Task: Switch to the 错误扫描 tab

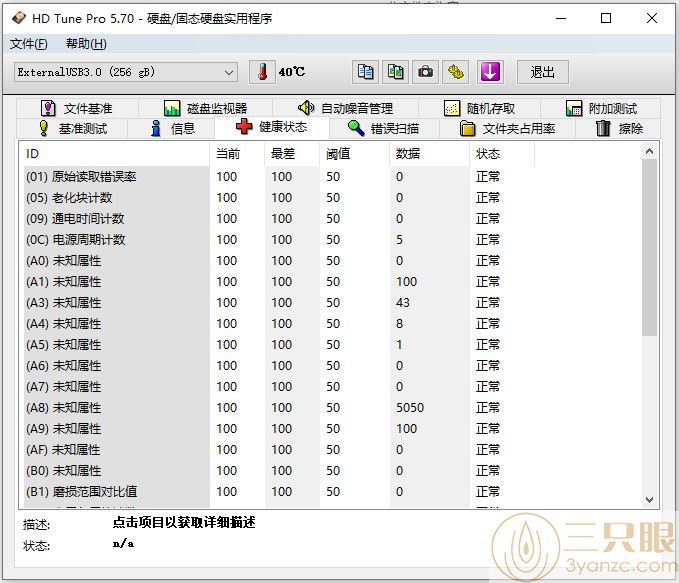Action: [384, 129]
